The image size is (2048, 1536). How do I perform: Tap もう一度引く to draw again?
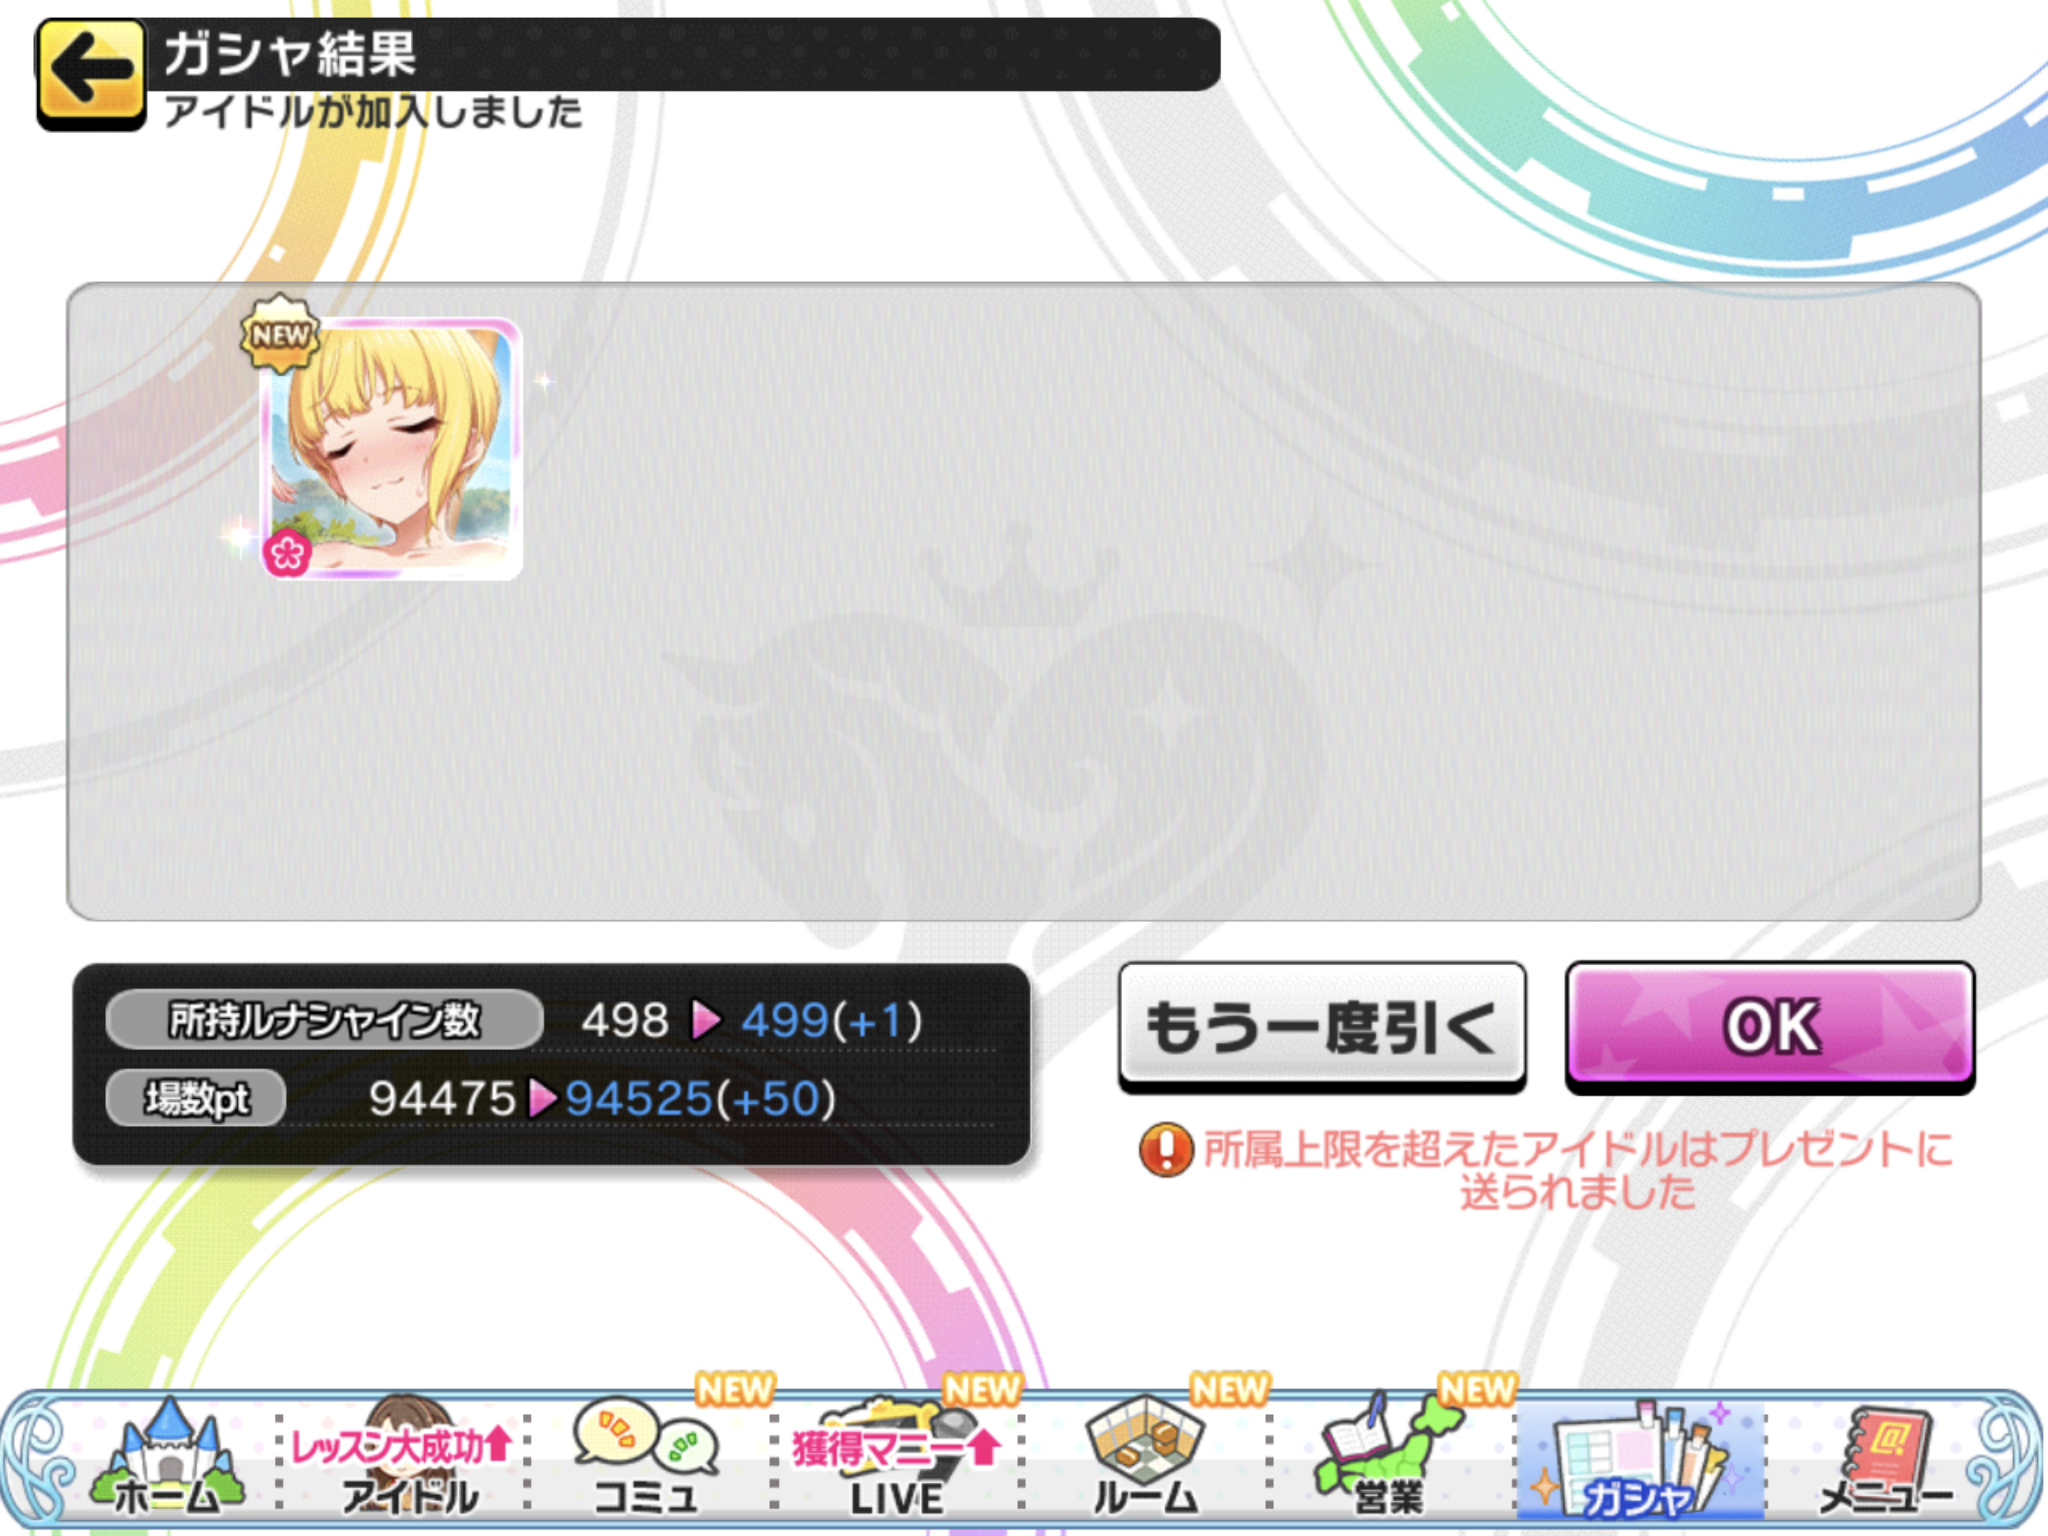point(1322,1026)
